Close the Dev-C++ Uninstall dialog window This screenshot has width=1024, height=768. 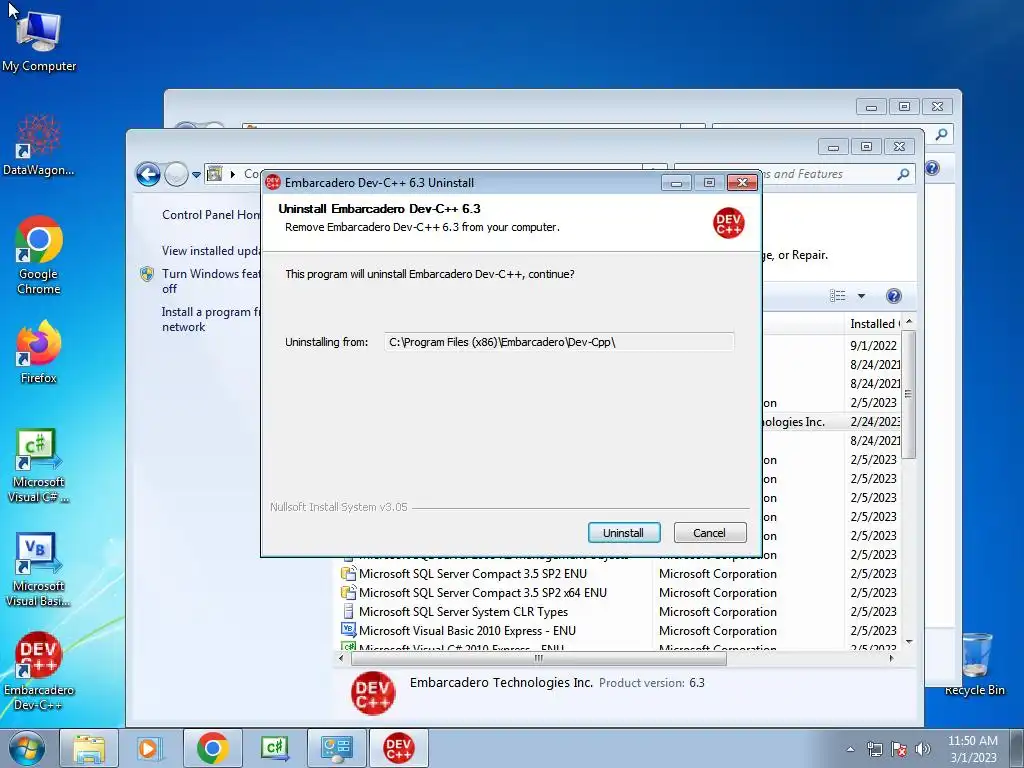coord(742,183)
